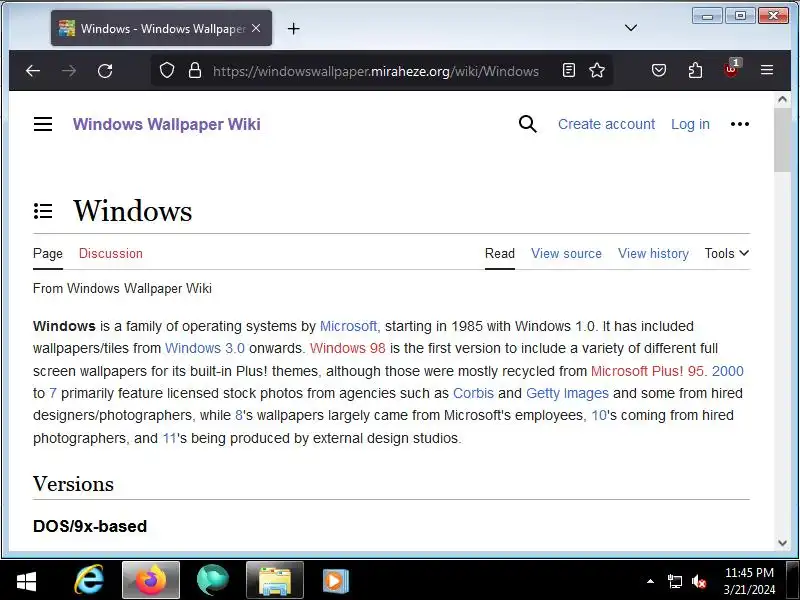This screenshot has height=600, width=800.
Task: Open the Save to Pocket icon
Action: click(659, 70)
